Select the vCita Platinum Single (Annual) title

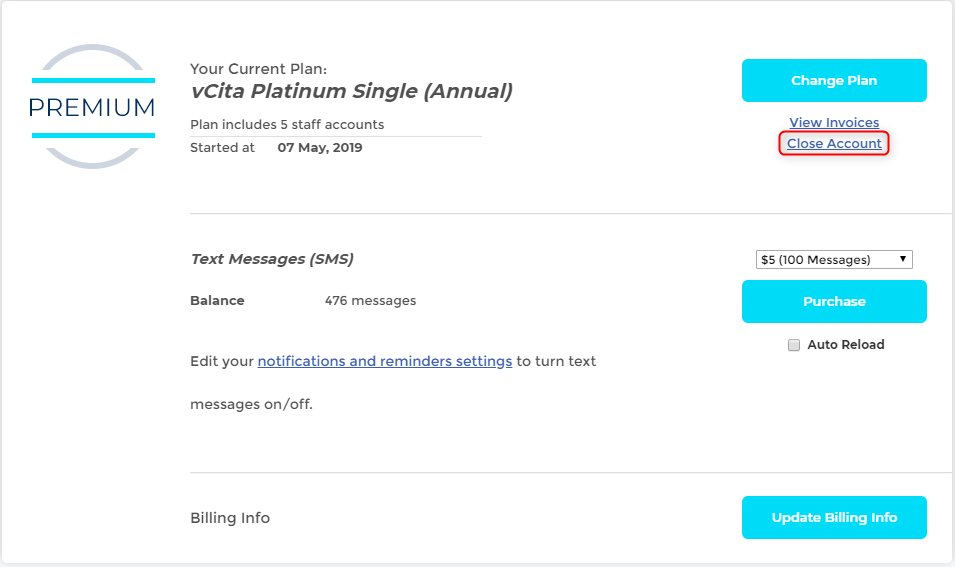pos(351,91)
